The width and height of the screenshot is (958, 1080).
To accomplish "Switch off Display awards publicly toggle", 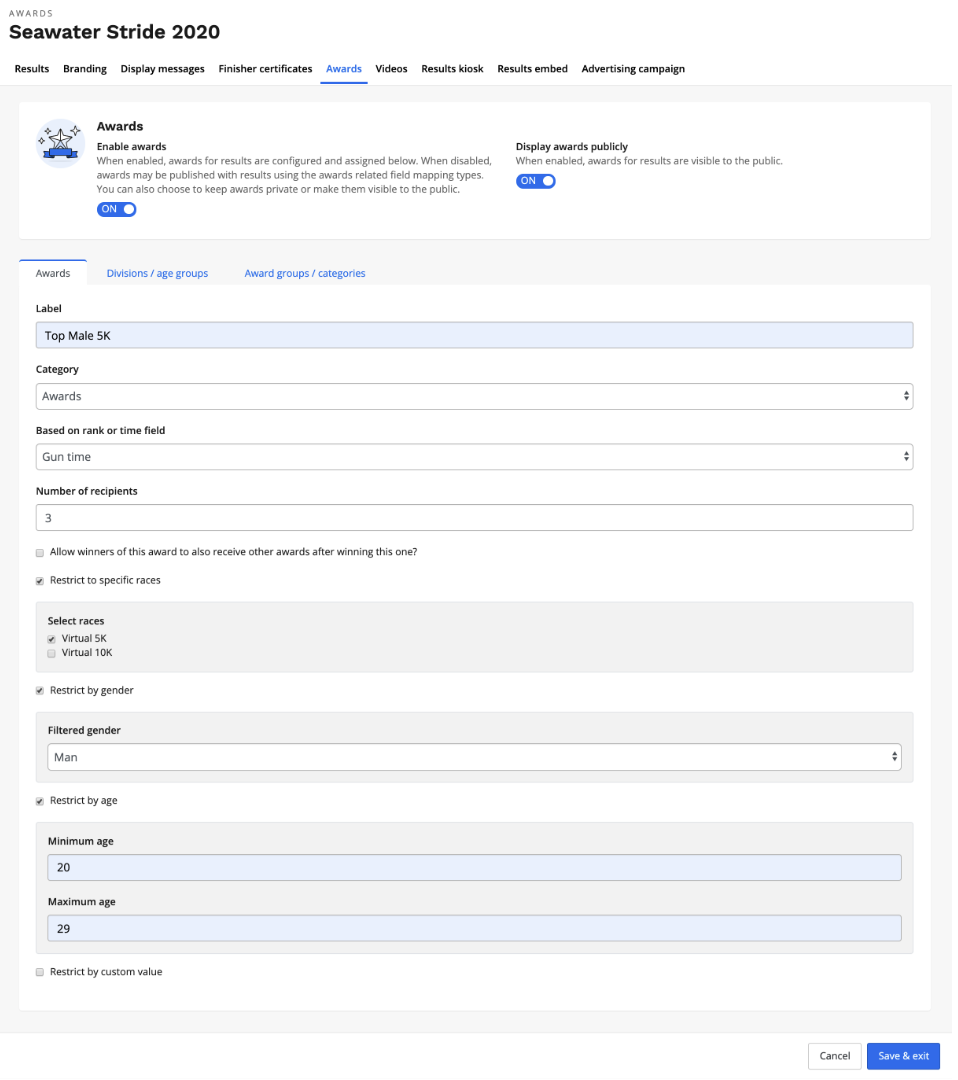I will tap(535, 181).
